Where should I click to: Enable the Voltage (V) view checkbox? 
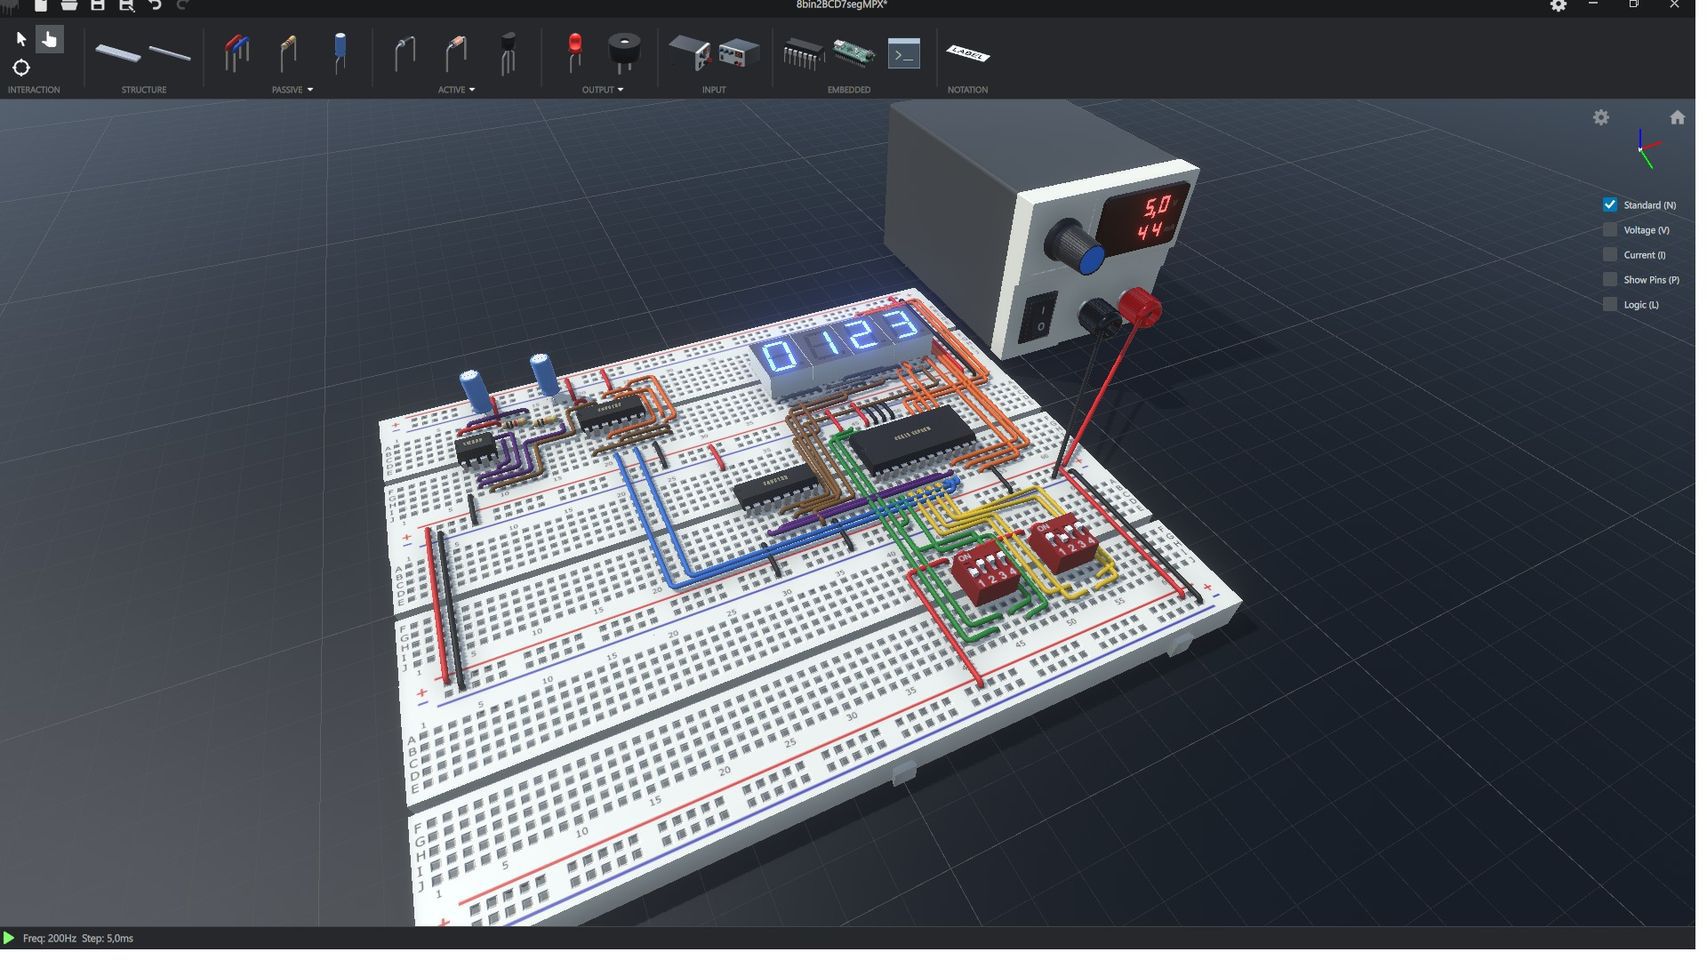tap(1610, 230)
